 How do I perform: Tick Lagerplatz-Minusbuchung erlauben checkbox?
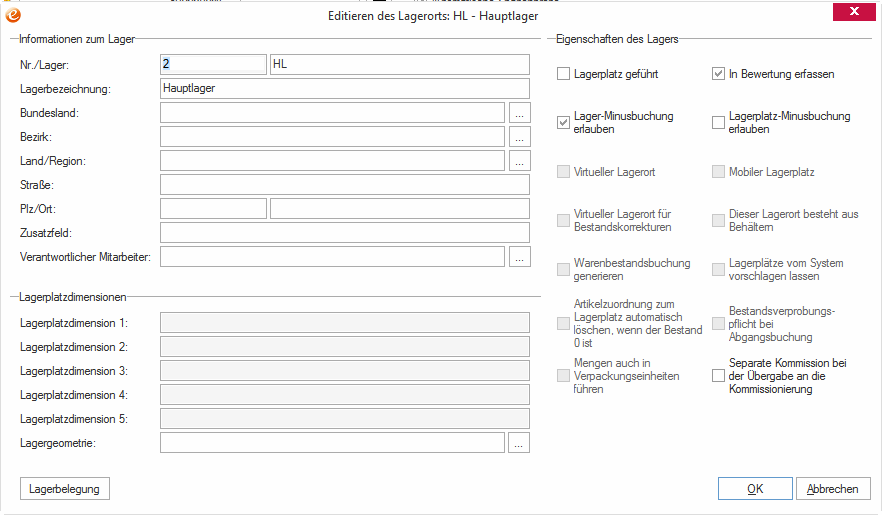click(718, 122)
